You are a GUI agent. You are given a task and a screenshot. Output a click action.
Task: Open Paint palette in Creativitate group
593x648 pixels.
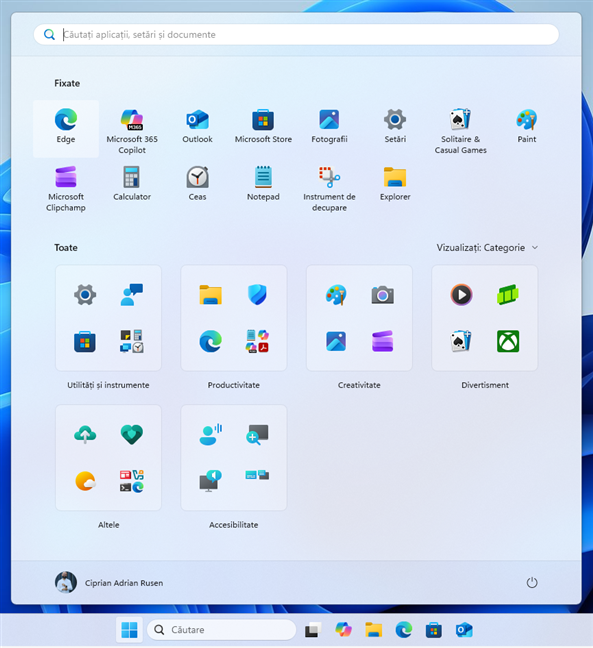pos(336,295)
